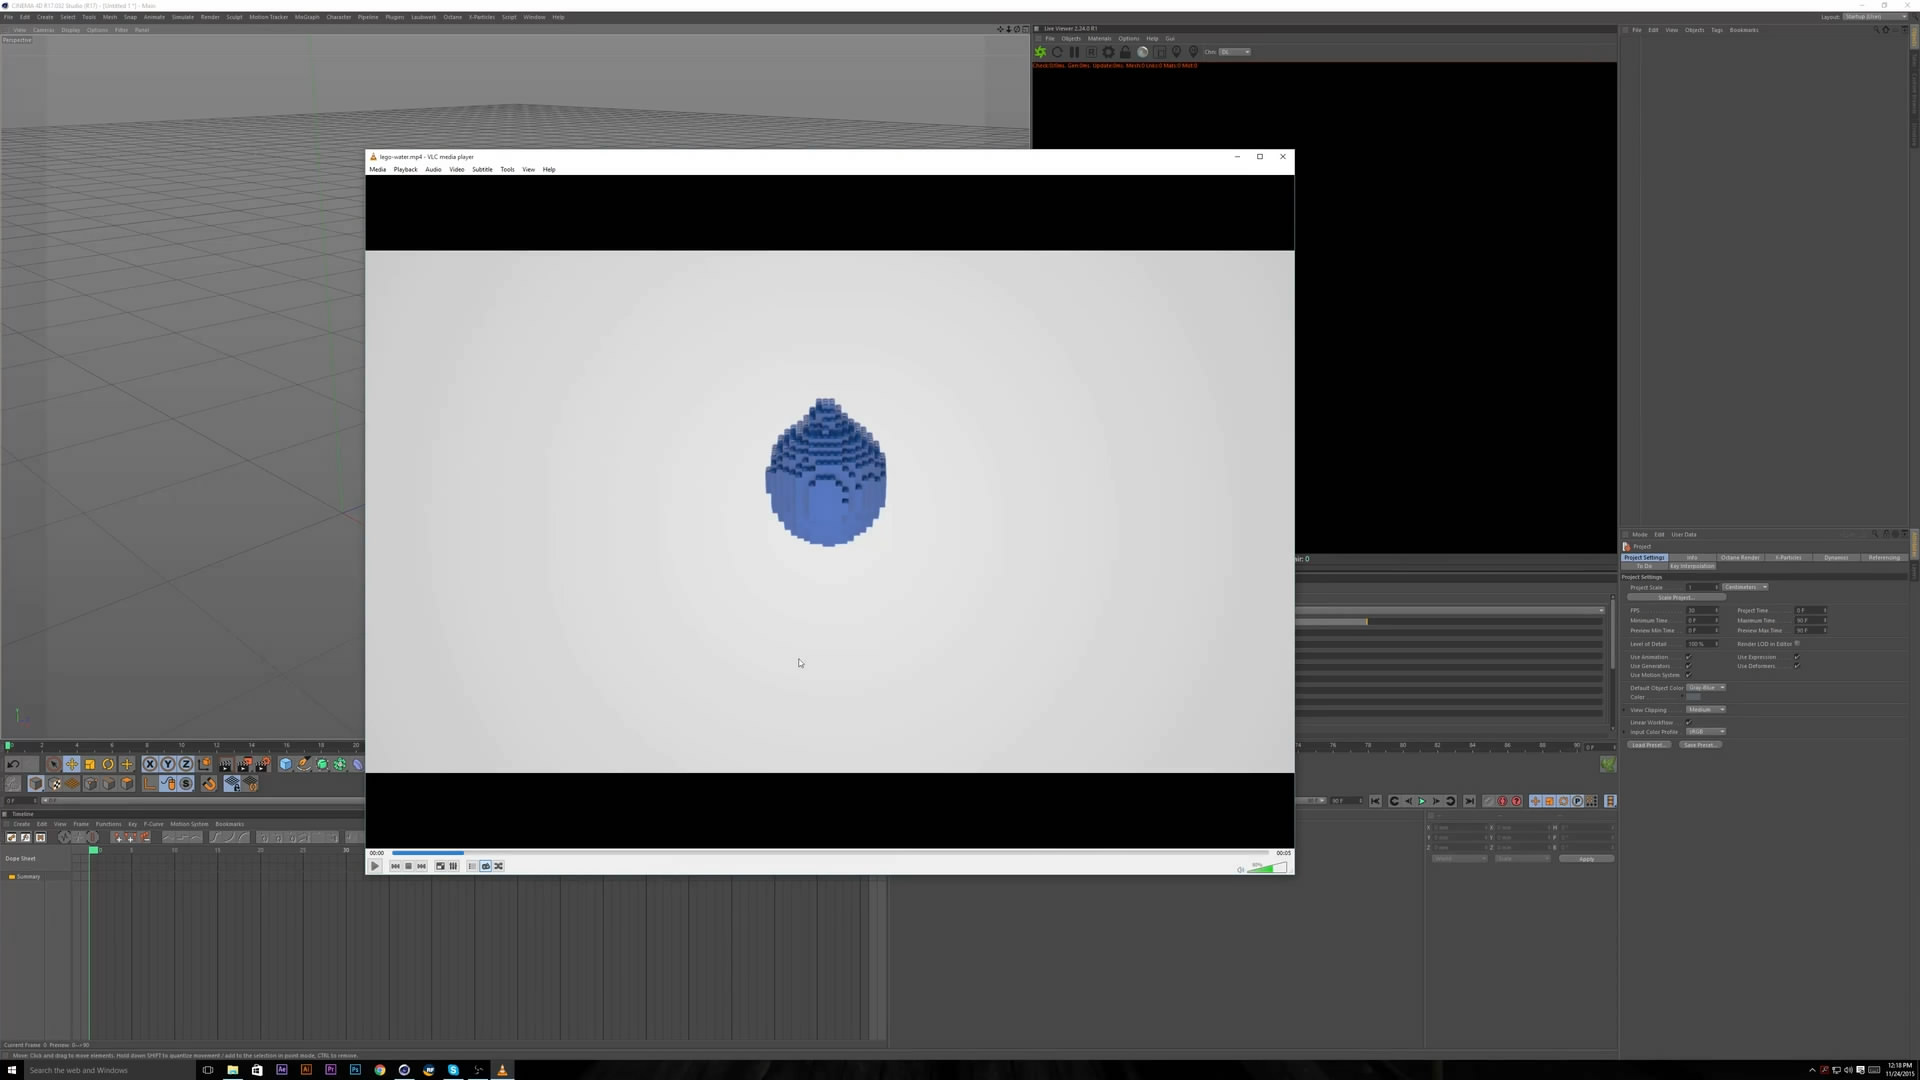Viewport: 1920px width, 1080px height.
Task: Open the VLC Playback menu
Action: tap(406, 169)
